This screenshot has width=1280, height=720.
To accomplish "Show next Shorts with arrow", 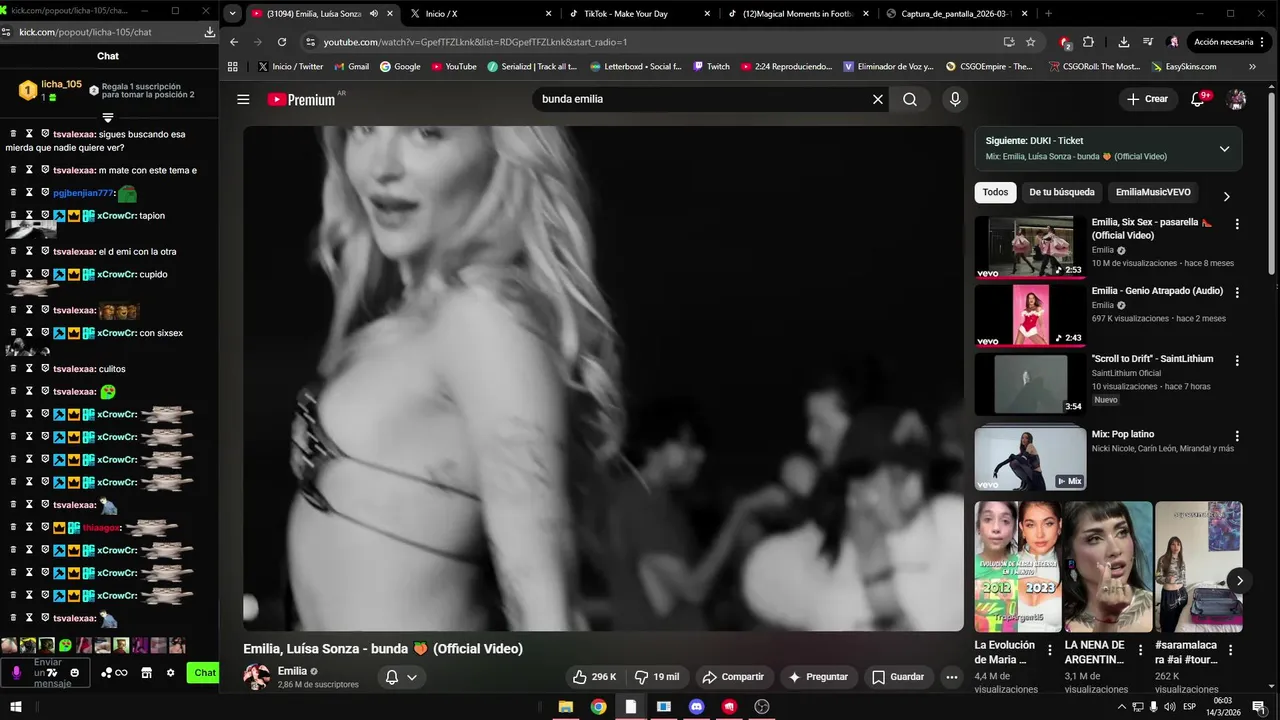I will pyautogui.click(x=1239, y=581).
